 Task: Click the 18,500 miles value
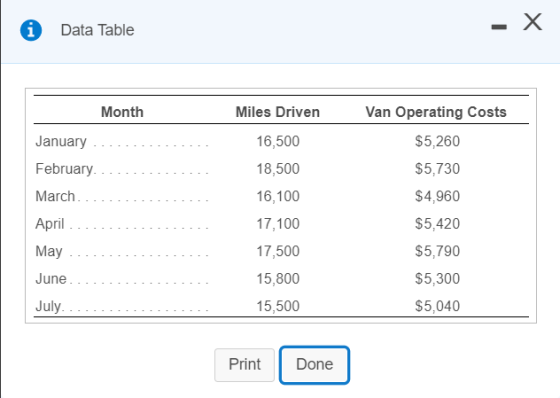pos(278,169)
